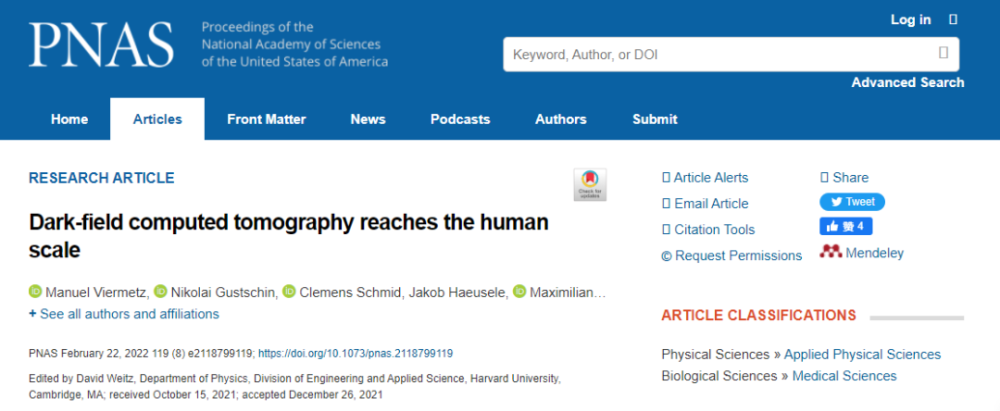Open the Front Matter menu

coord(267,119)
